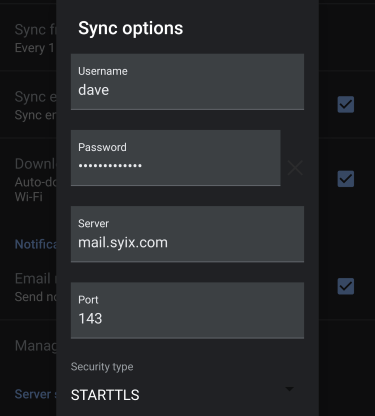The width and height of the screenshot is (375, 416).
Task: Open the Download attachments setting row
Action: click(28, 179)
